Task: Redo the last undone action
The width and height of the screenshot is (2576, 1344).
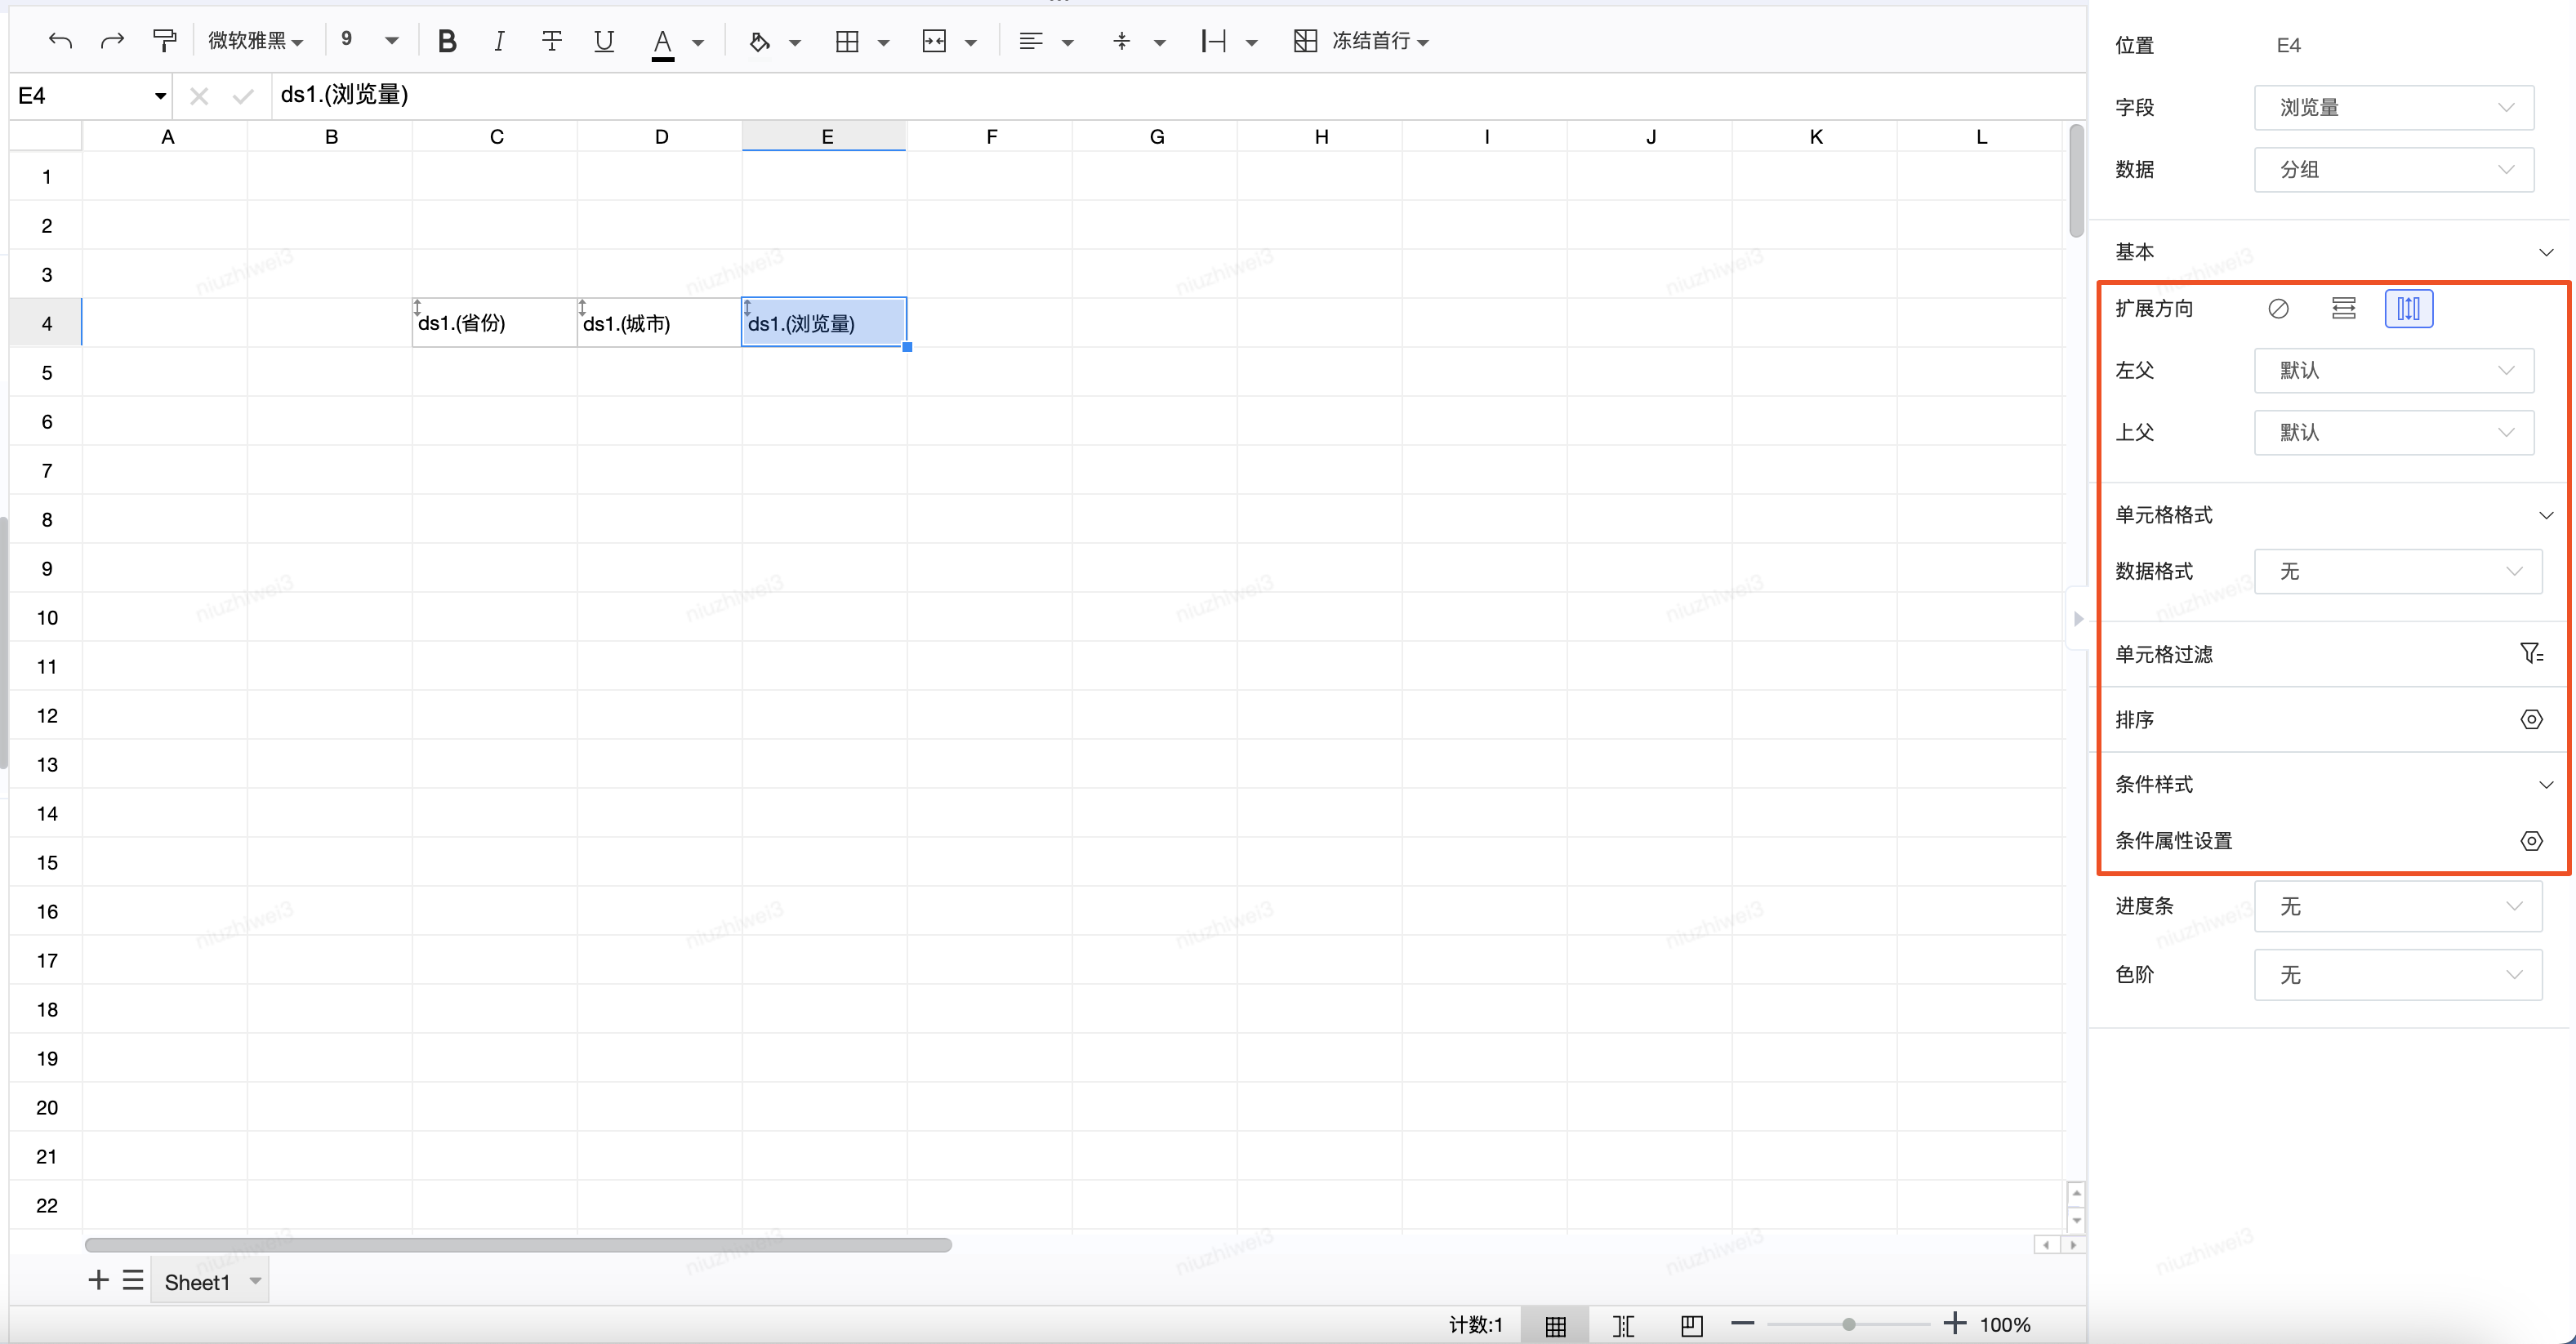Action: point(112,41)
